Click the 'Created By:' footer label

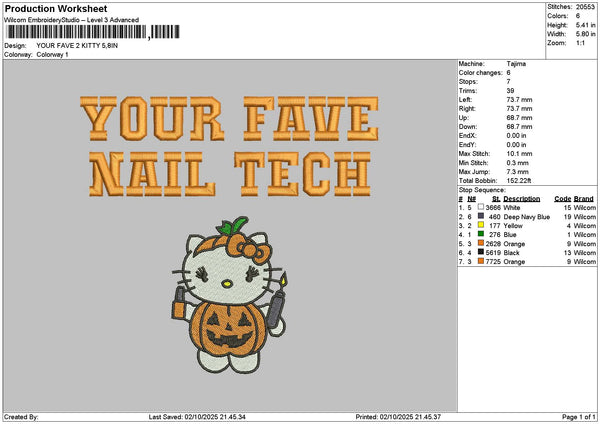[x=21, y=417]
